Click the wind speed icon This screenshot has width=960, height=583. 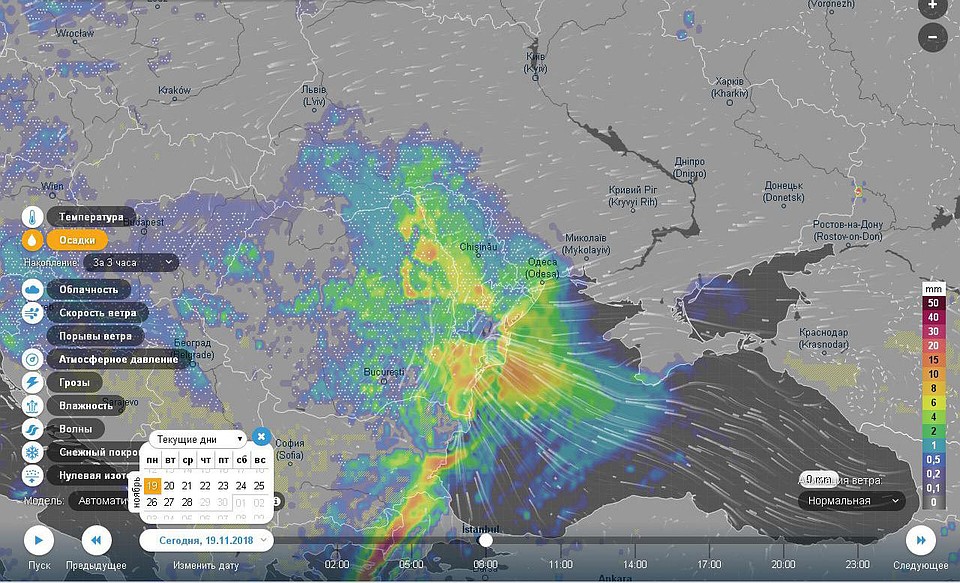click(x=32, y=312)
